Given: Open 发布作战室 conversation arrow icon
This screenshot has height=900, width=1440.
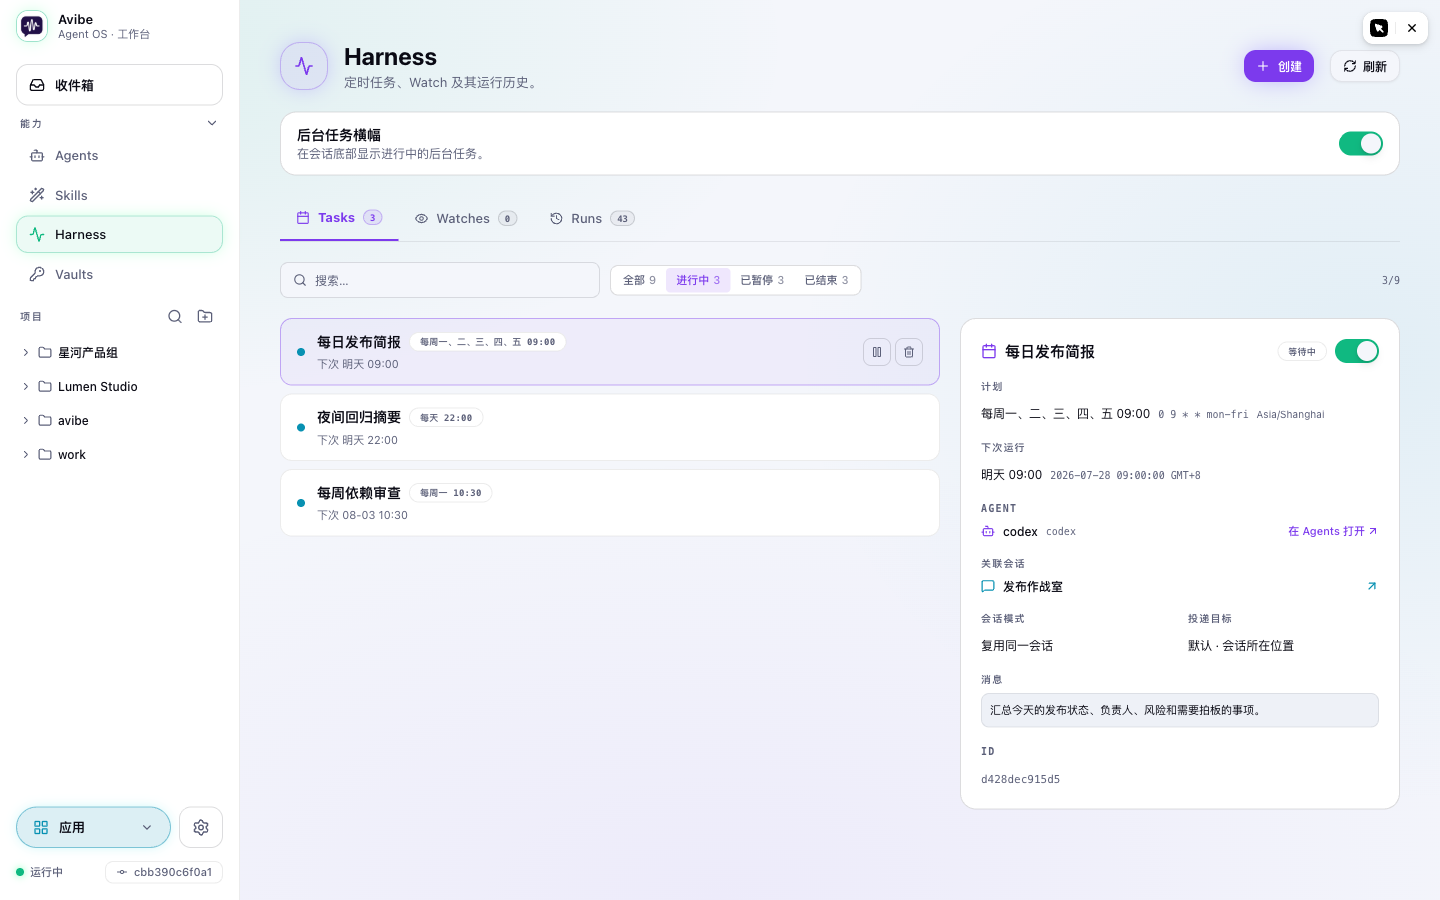Looking at the screenshot, I should point(1372,586).
